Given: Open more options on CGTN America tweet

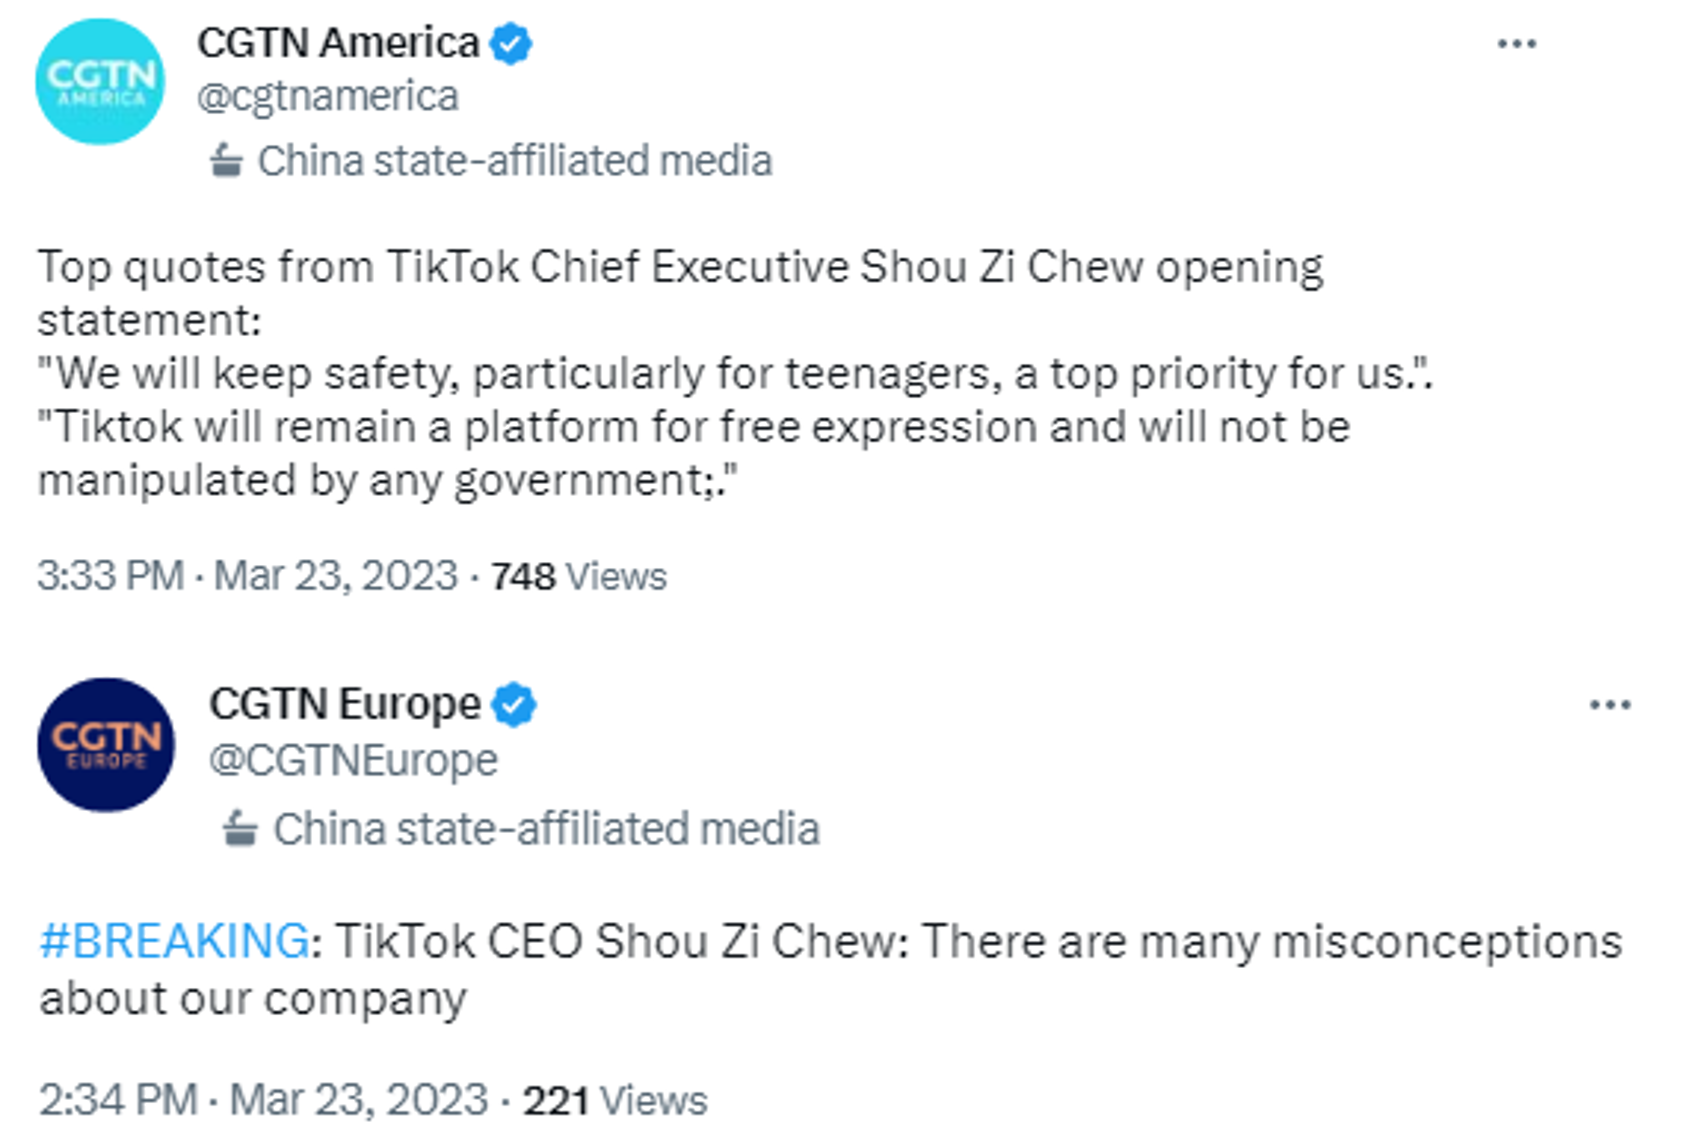Looking at the screenshot, I should [1517, 44].
